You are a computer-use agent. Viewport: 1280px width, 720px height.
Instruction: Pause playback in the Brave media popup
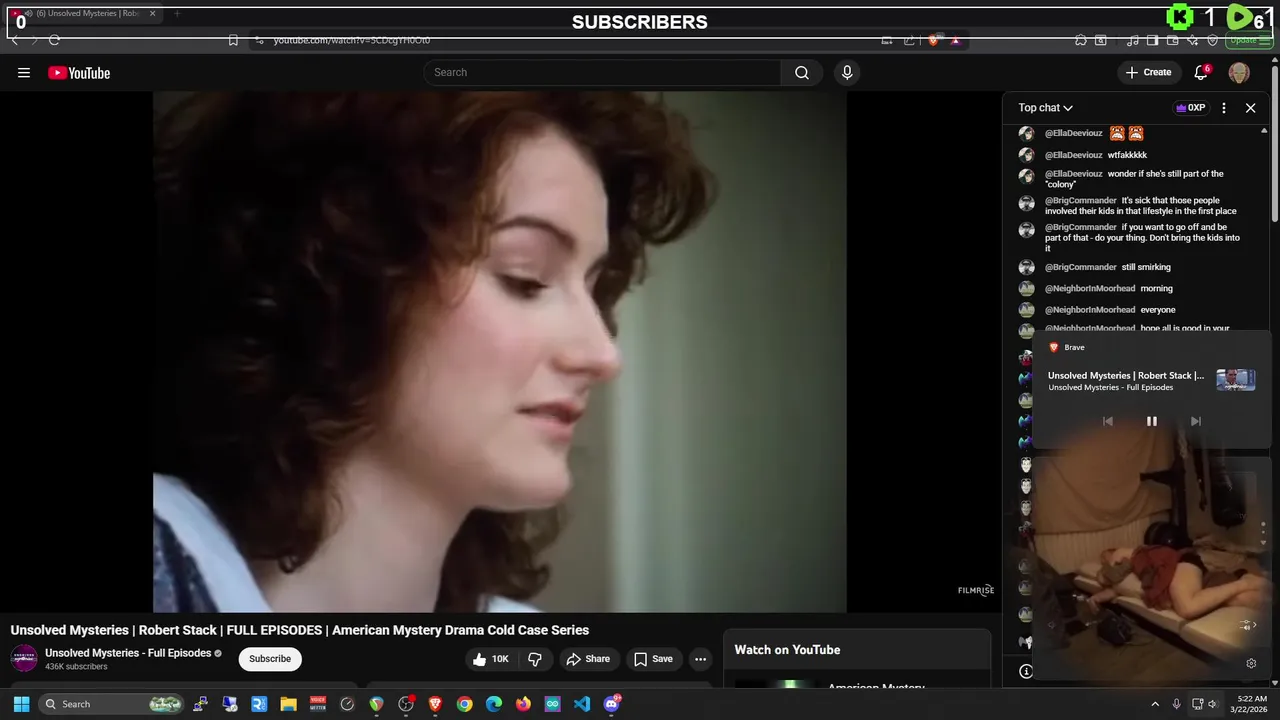[x=1151, y=421]
